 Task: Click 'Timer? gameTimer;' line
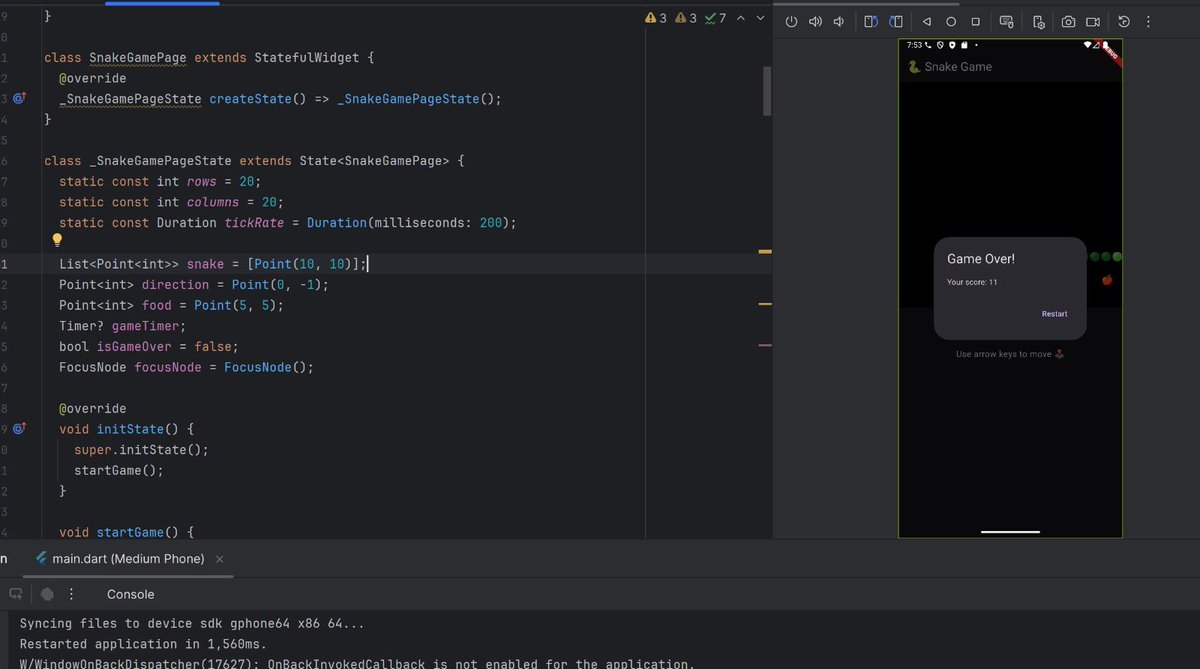pos(122,326)
